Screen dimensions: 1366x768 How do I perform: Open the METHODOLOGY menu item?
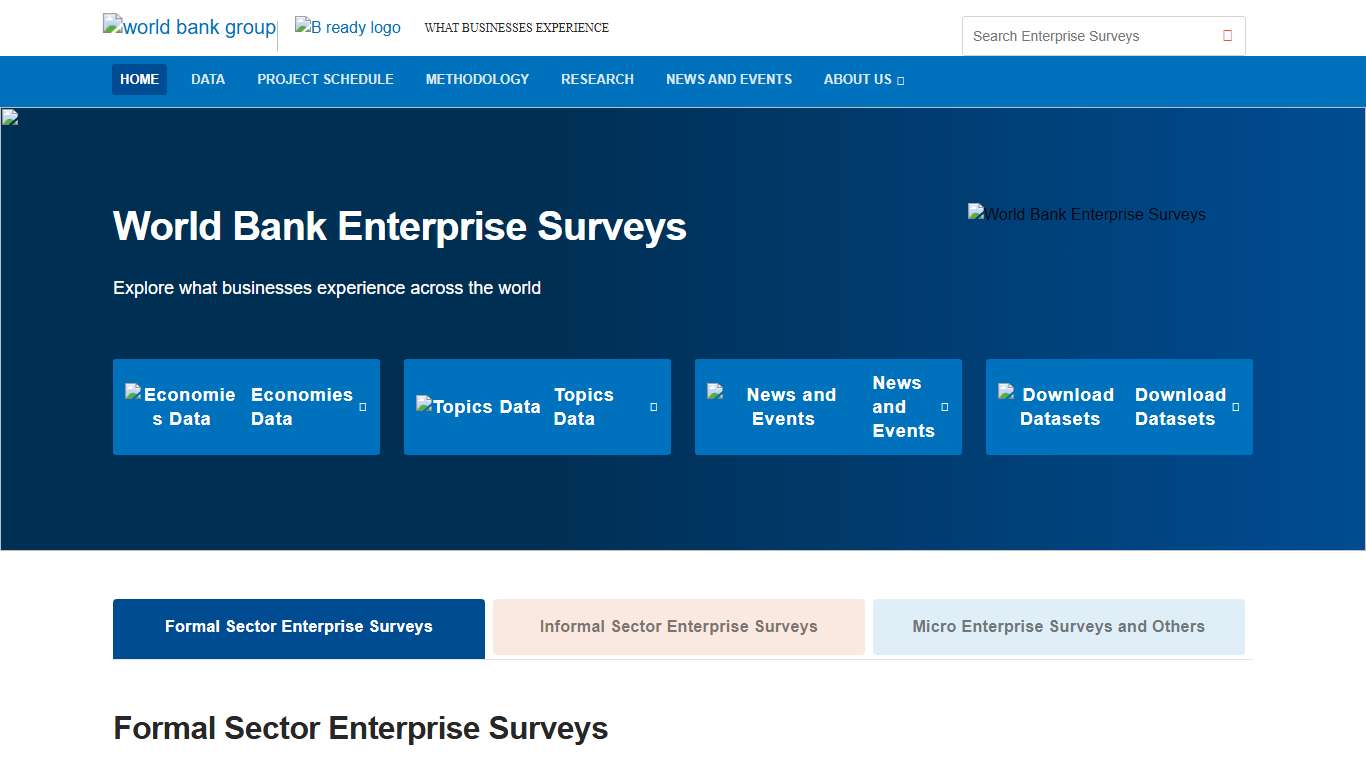477,80
